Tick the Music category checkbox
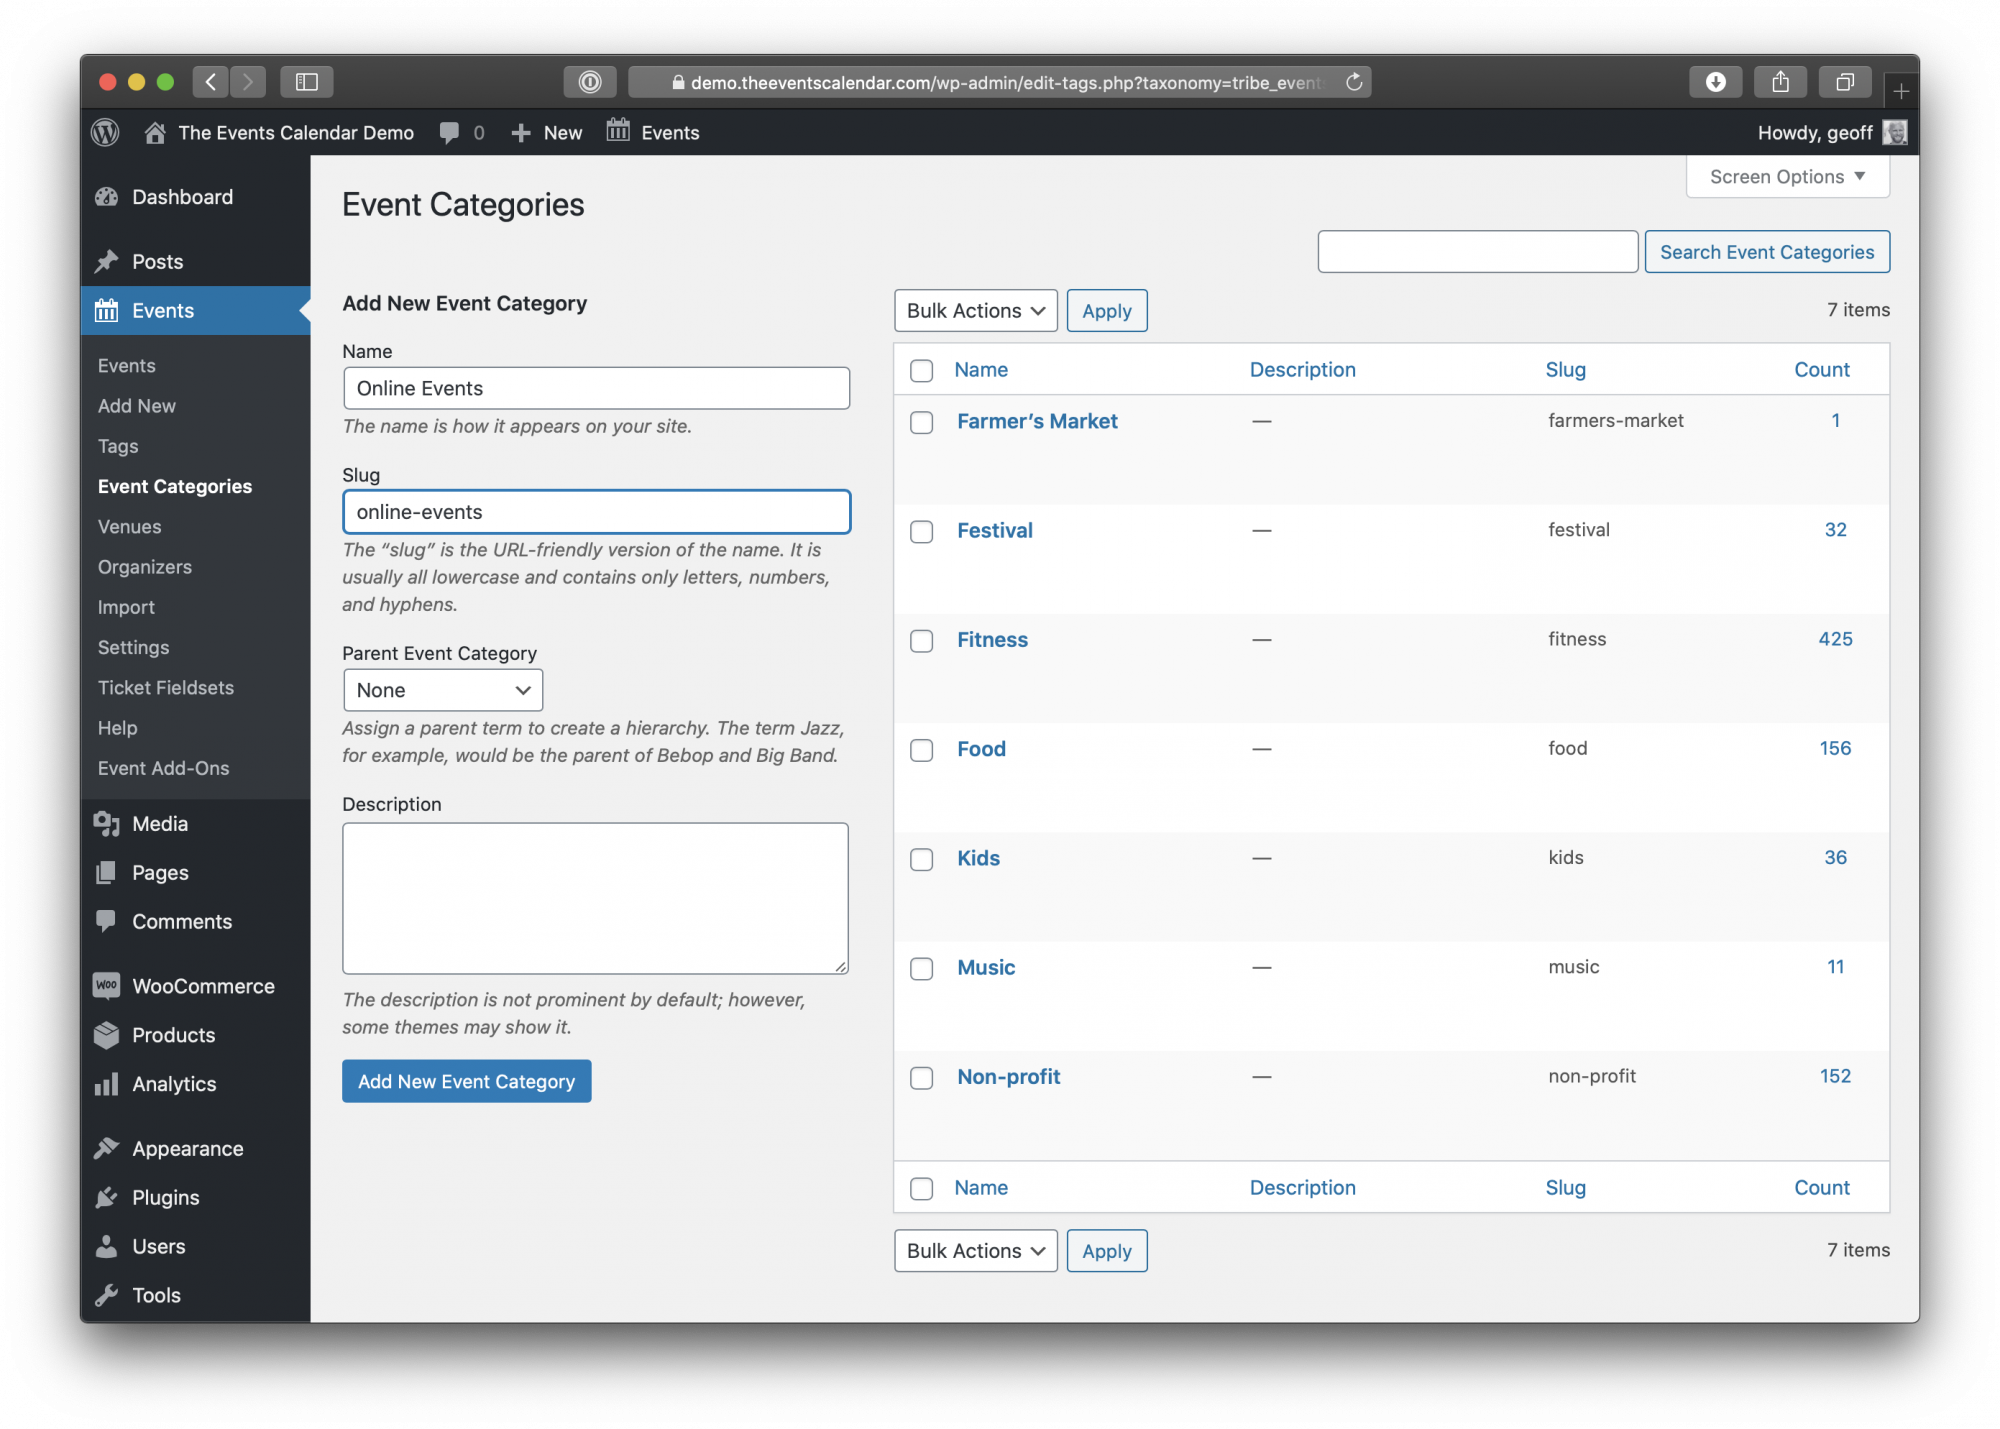Viewport: 2000px width, 1429px height. (921, 968)
